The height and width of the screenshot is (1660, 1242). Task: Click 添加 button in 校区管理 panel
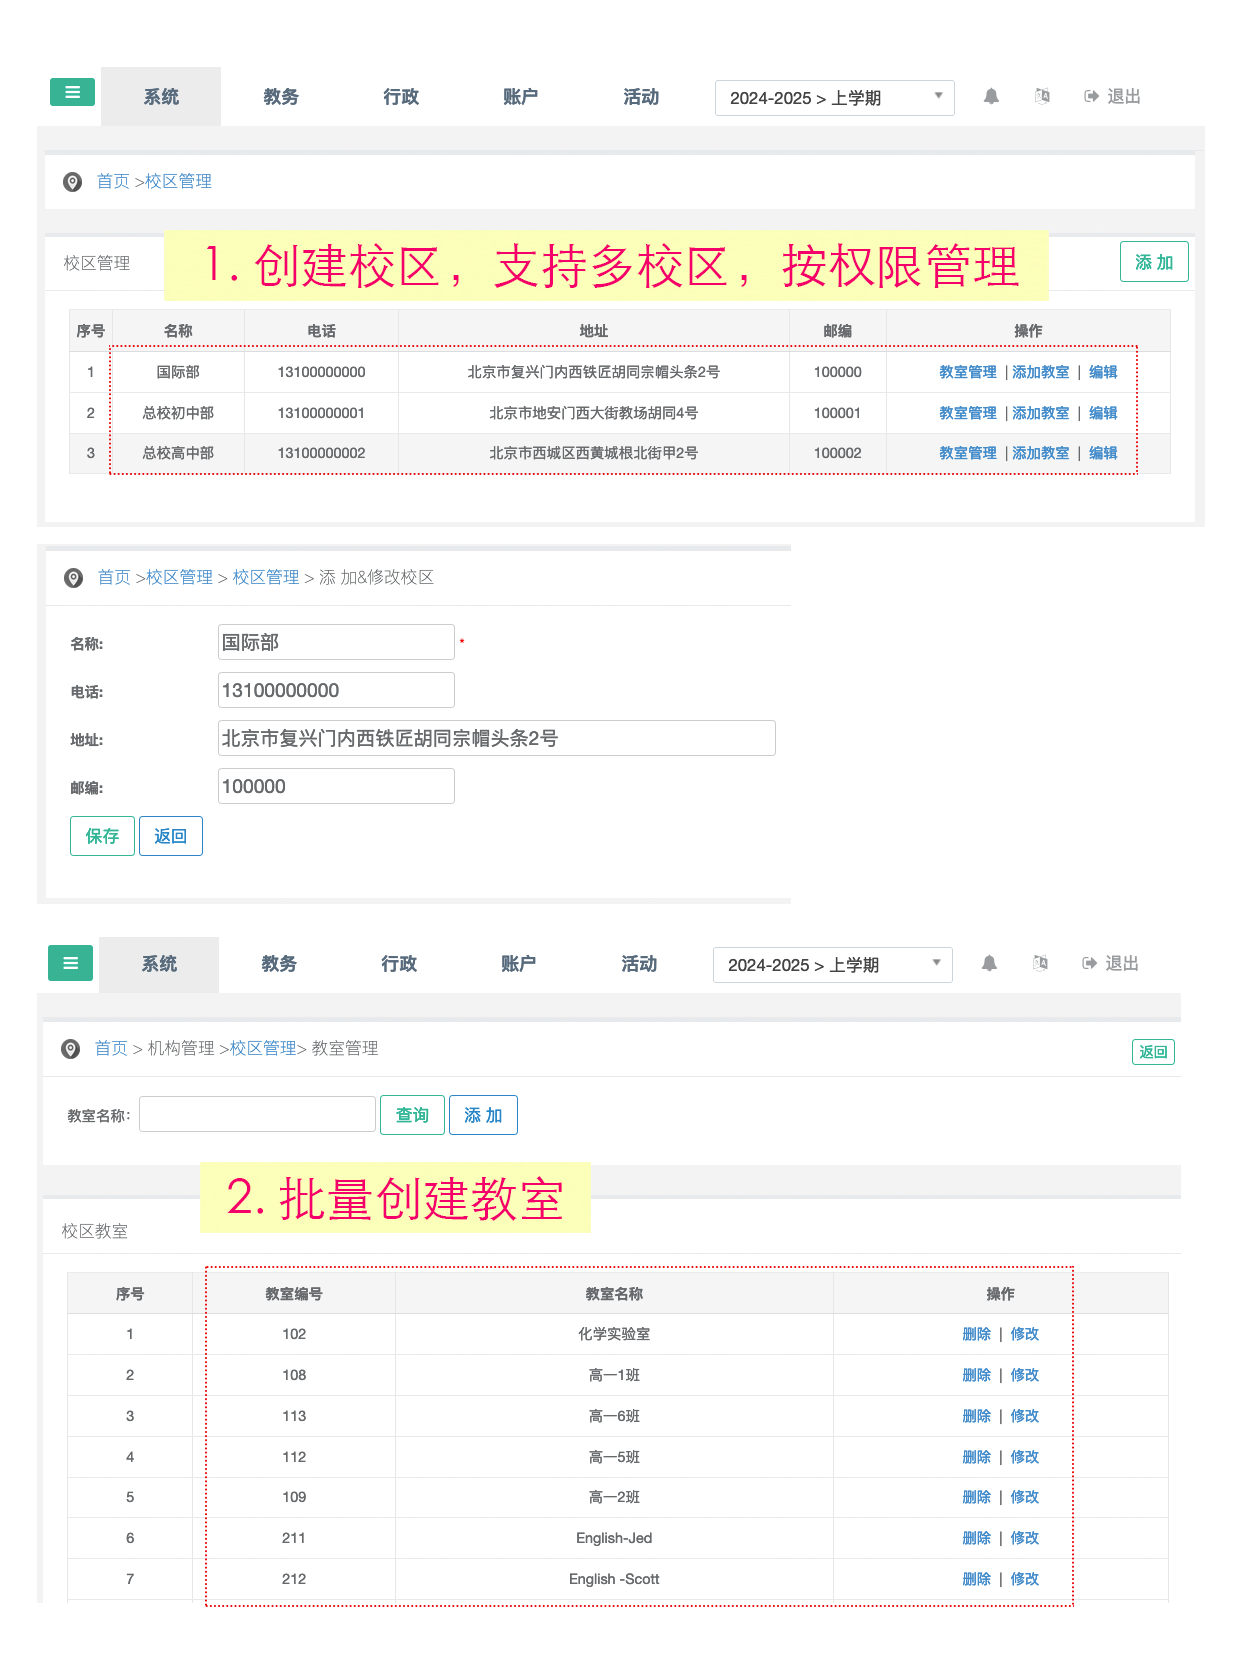1153,262
